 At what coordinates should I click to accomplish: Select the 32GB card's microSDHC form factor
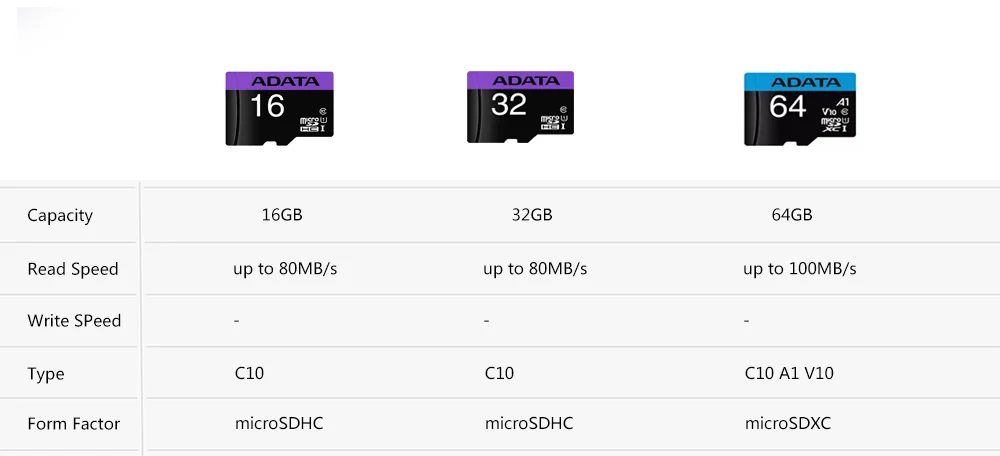coord(529,424)
